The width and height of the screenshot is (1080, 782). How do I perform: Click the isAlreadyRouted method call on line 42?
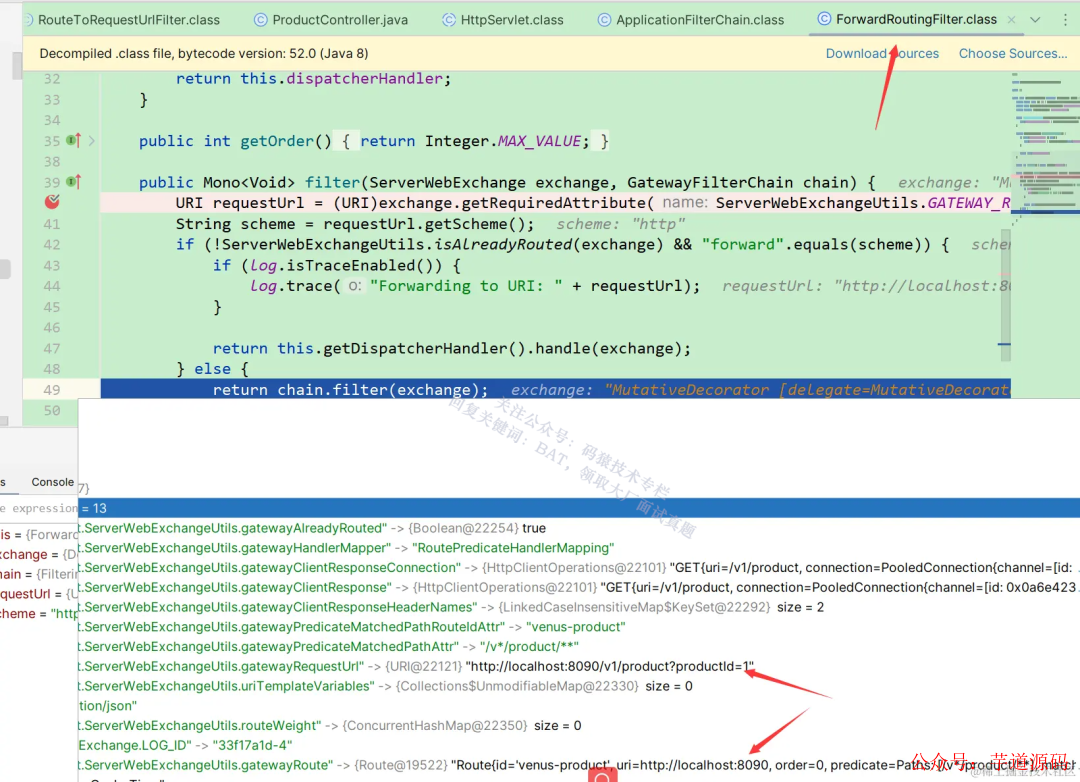(548, 245)
